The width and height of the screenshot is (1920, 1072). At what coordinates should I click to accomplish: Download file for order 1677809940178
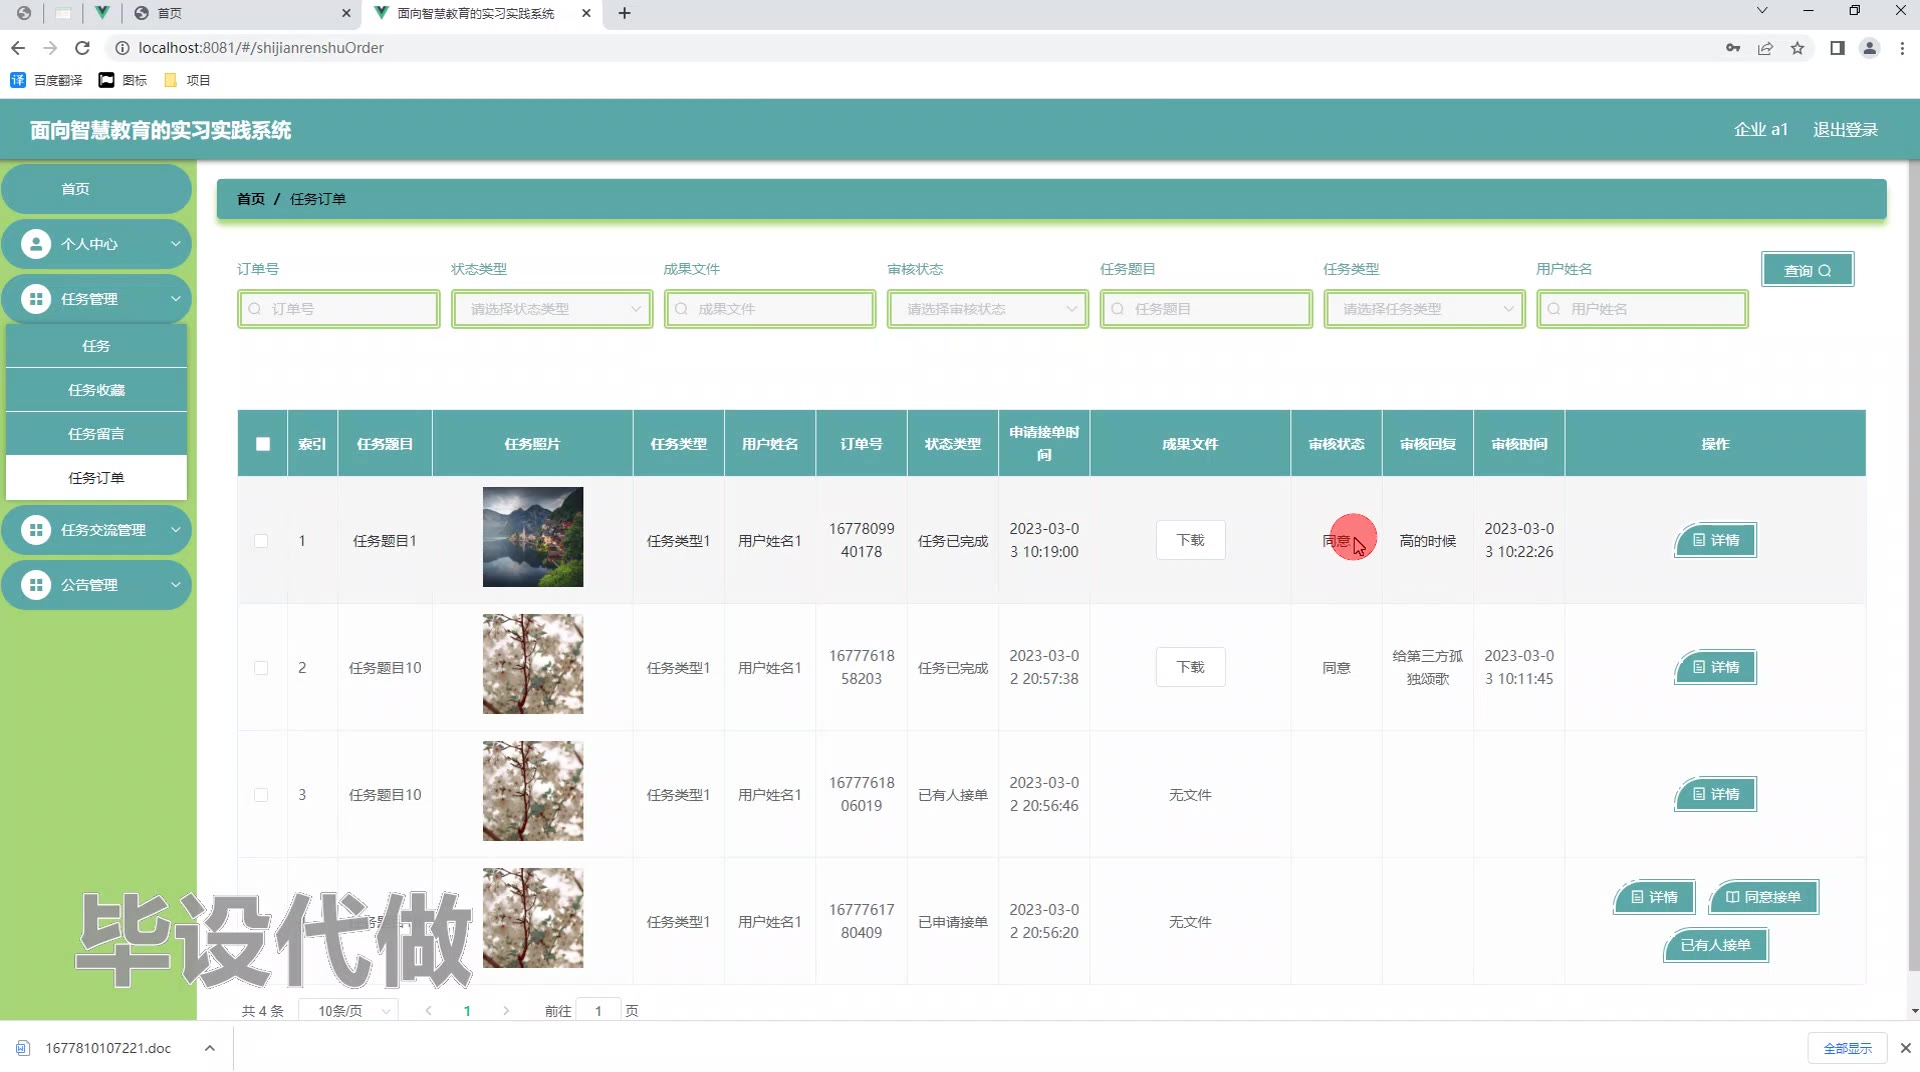[x=1190, y=540]
